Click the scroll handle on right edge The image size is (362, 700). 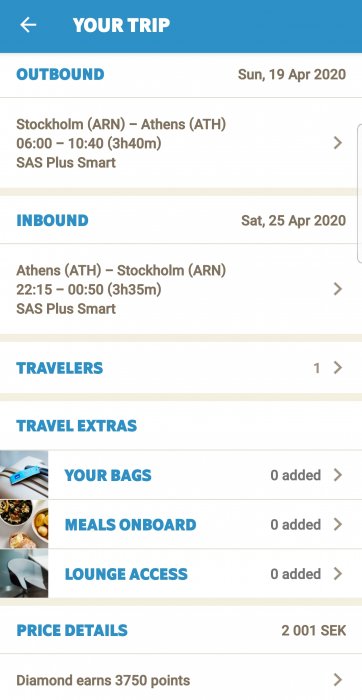pos(360,193)
